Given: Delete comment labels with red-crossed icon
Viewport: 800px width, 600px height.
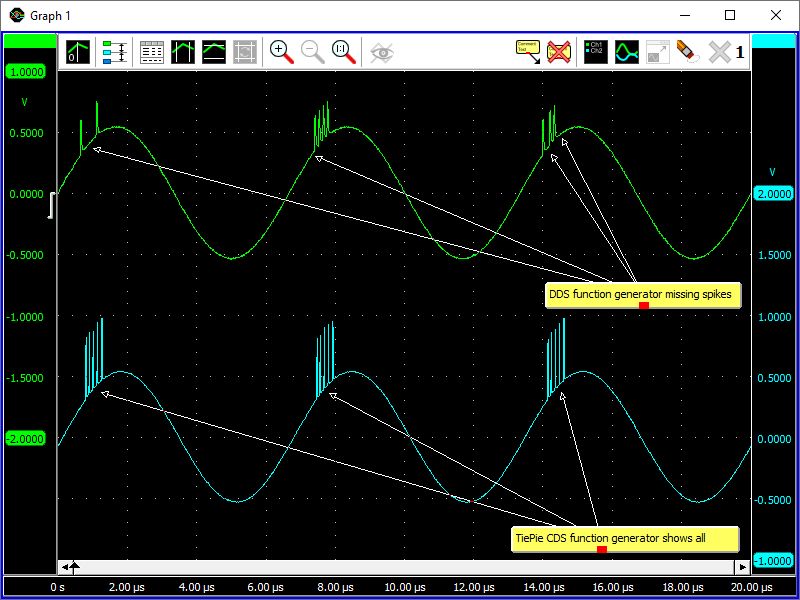Looking at the screenshot, I should click(x=558, y=52).
